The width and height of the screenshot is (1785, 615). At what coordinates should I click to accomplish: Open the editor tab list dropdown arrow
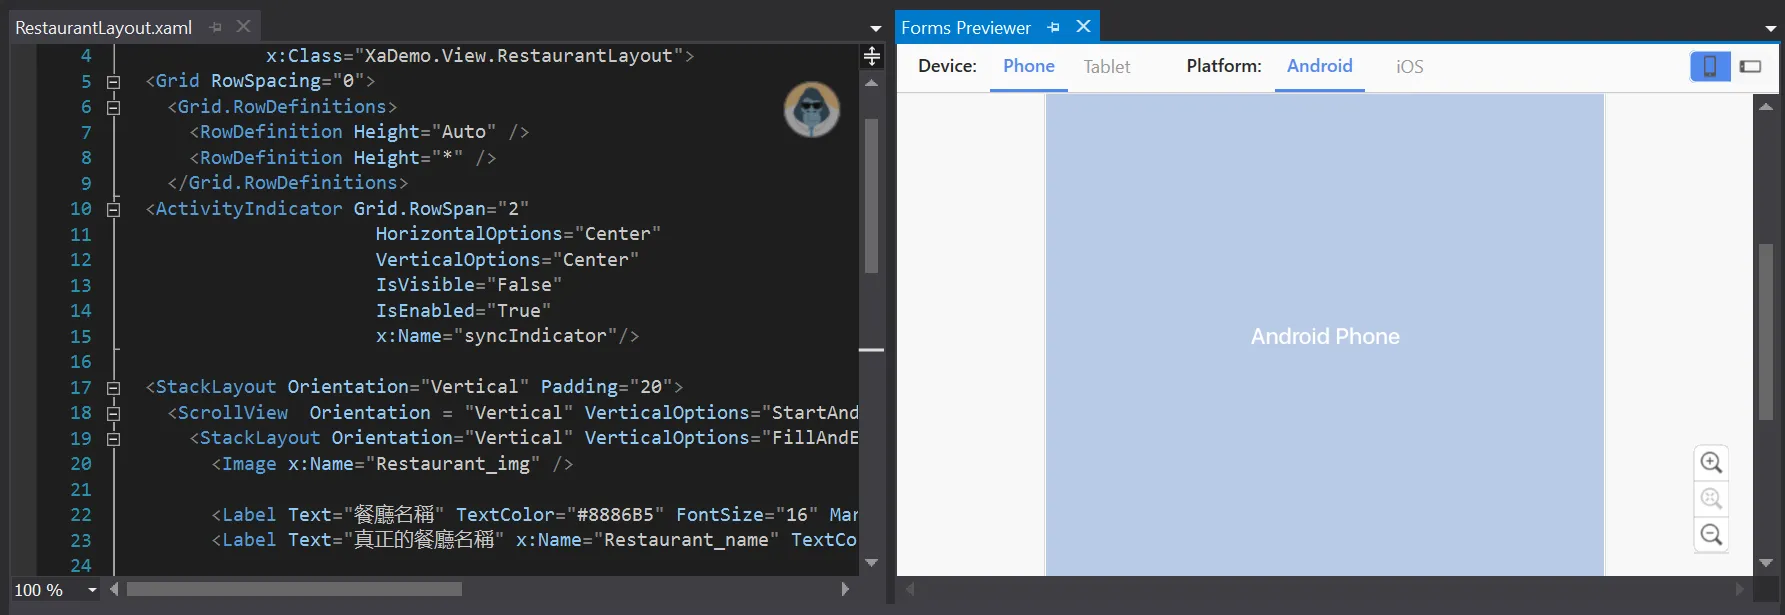pyautogui.click(x=875, y=28)
